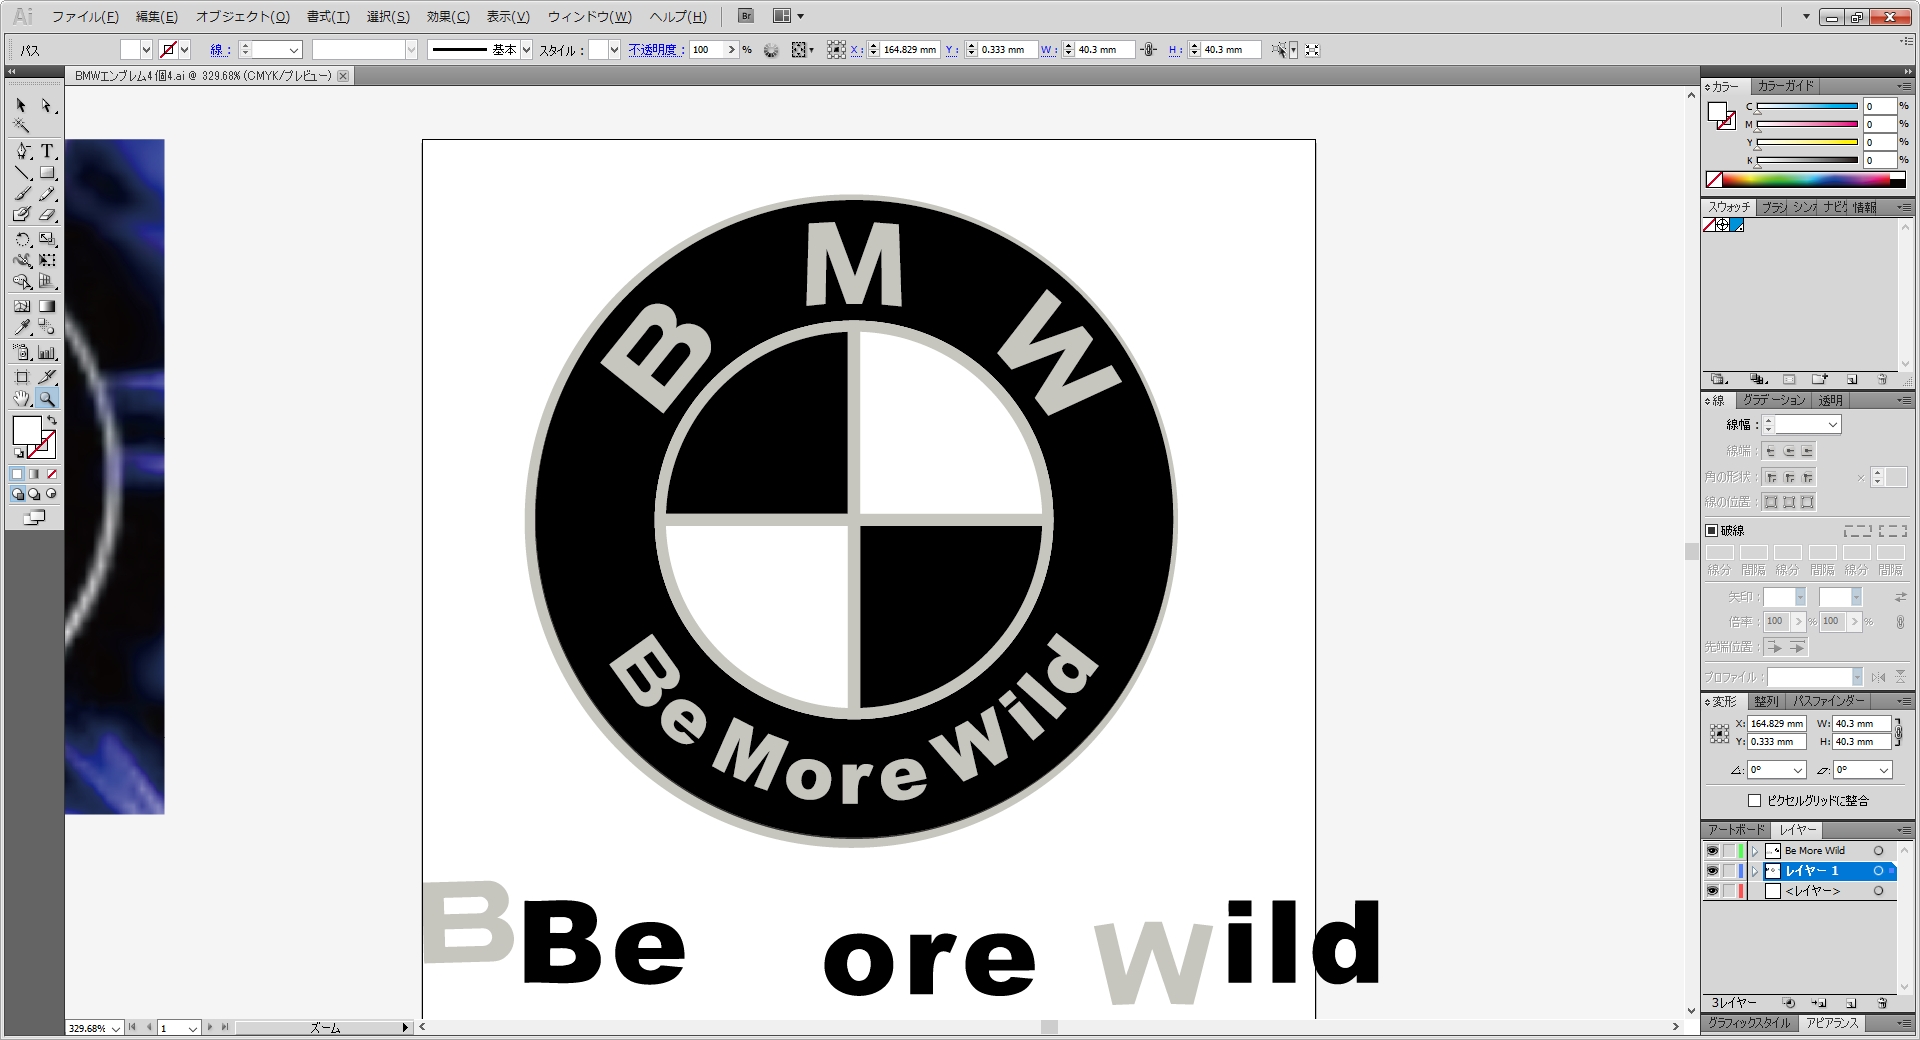
Task: Switch to the Direct Selection tool
Action: pyautogui.click(x=47, y=106)
